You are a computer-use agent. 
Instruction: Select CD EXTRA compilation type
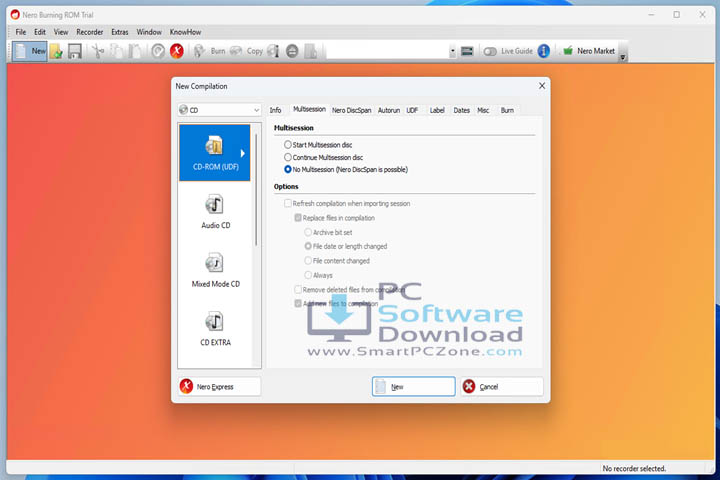pyautogui.click(x=215, y=329)
